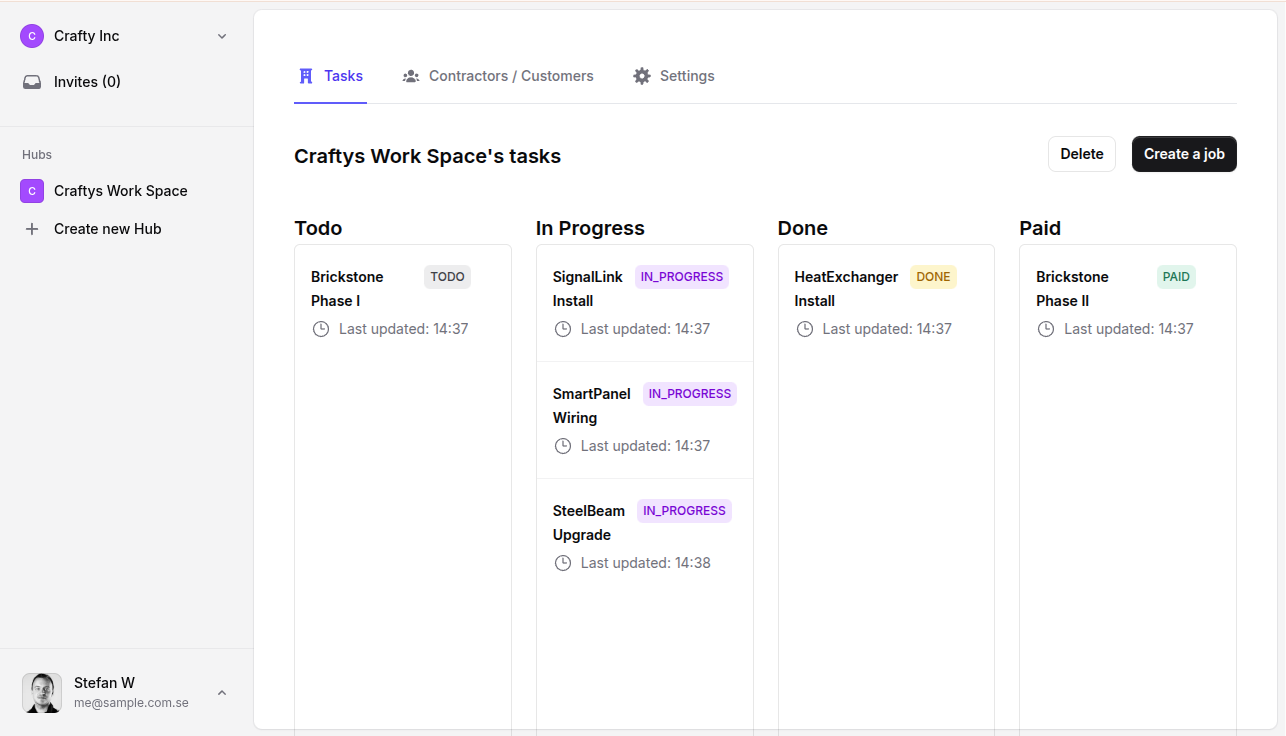Expand the Crafty Inc organization dropdown

coord(221,35)
